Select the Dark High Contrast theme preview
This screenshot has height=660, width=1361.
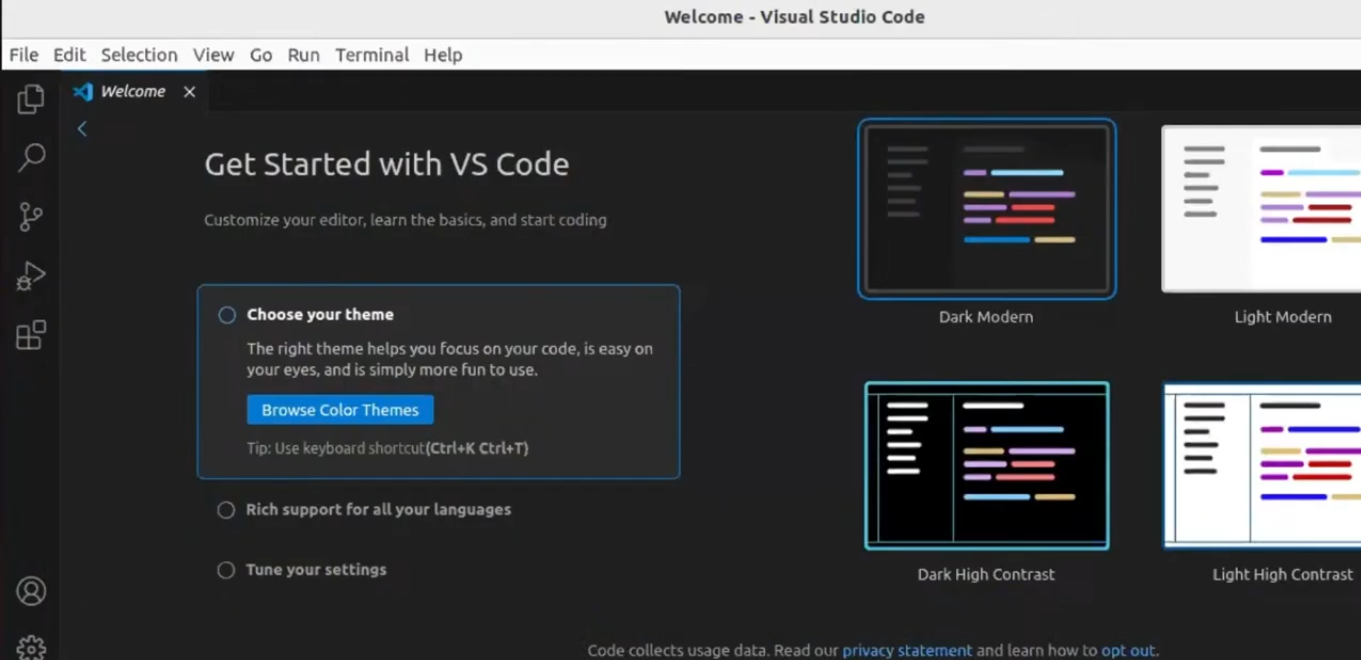(x=987, y=466)
